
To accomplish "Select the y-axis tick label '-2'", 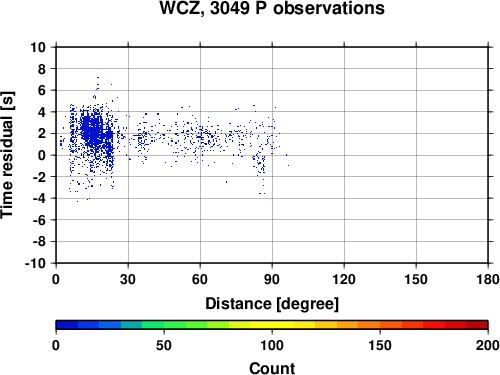I will 39,177.
